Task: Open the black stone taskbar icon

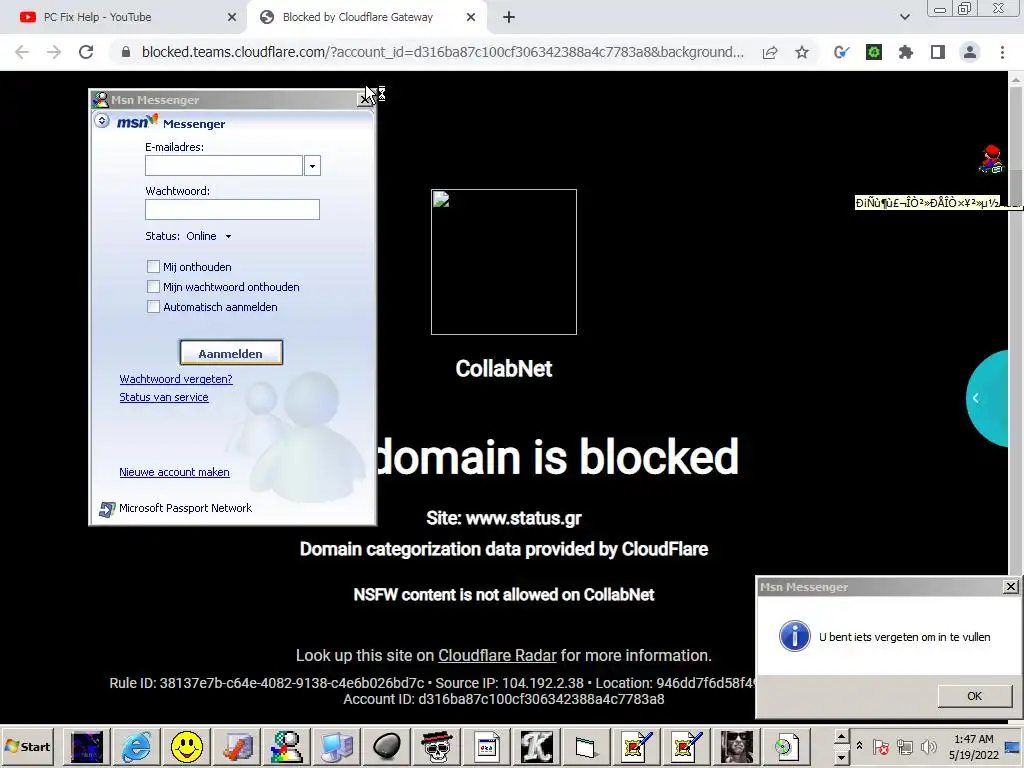Action: click(387, 746)
